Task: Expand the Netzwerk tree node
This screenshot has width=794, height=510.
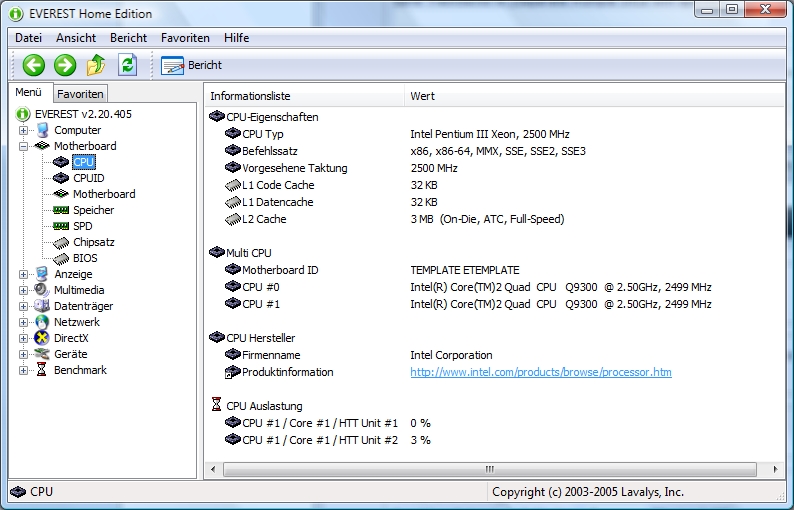Action: (x=23, y=322)
